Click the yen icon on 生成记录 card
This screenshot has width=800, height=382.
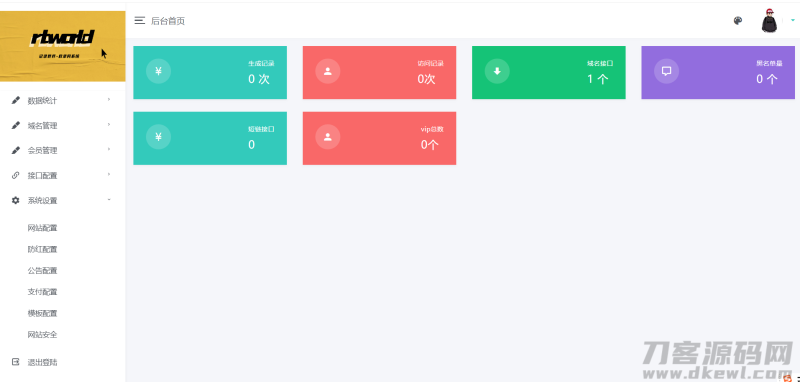[158, 71]
